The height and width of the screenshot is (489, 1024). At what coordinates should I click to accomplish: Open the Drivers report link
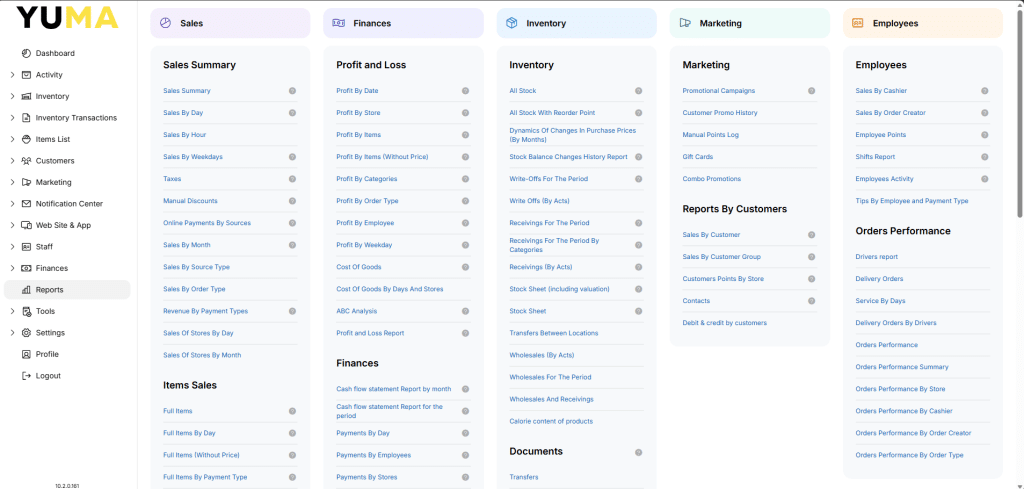pos(876,257)
